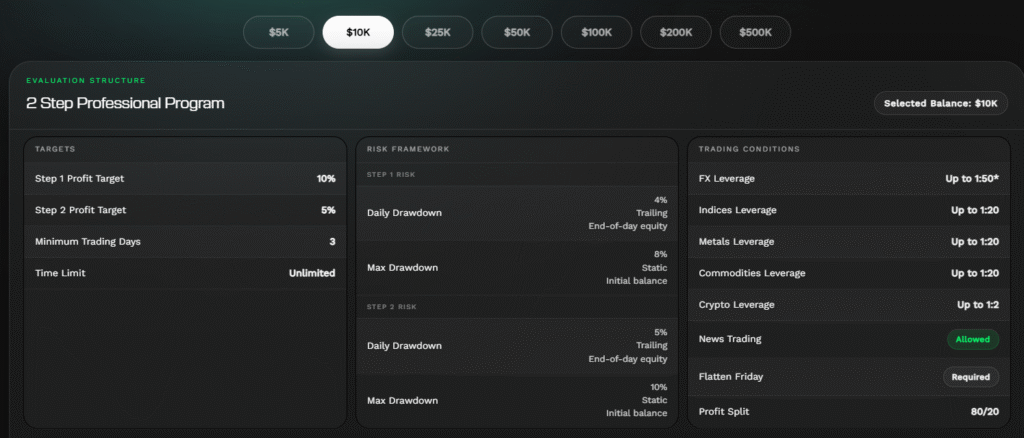This screenshot has width=1024, height=438.
Task: Click the News Trading label
Action: [729, 339]
